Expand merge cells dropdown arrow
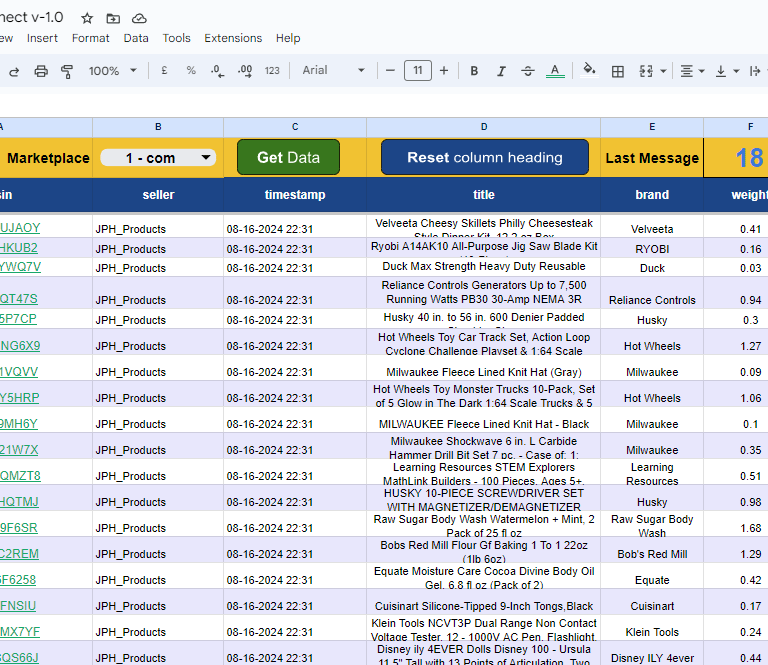This screenshot has height=665, width=768. (663, 71)
